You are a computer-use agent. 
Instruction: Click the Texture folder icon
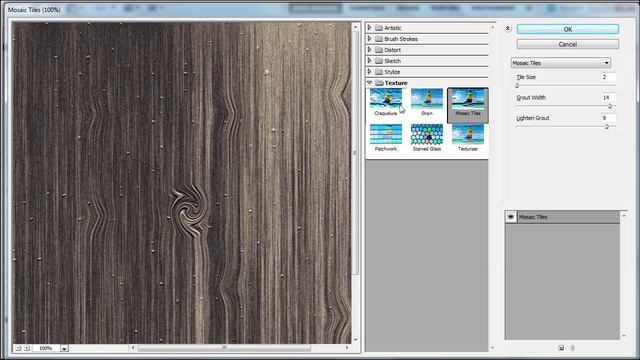(379, 83)
